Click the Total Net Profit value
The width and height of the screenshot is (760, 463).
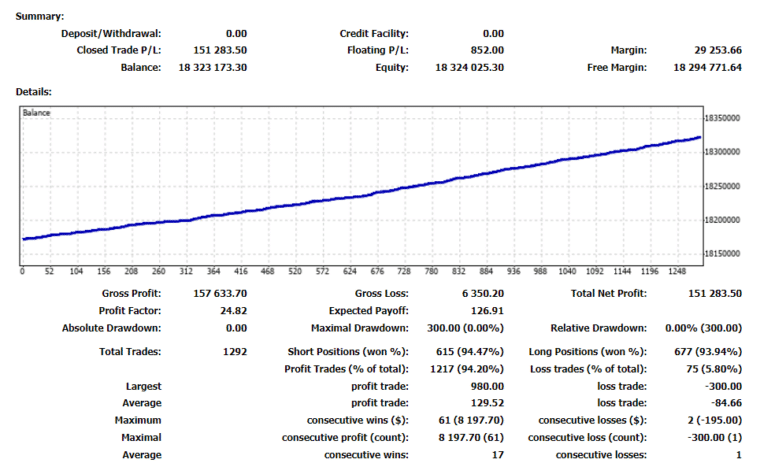click(x=715, y=293)
